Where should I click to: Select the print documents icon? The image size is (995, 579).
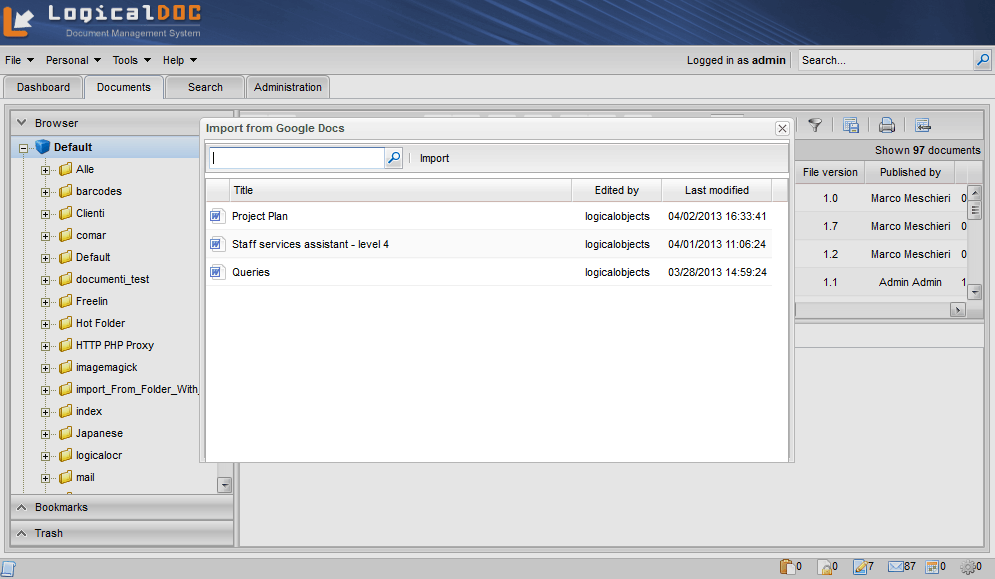pos(886,125)
